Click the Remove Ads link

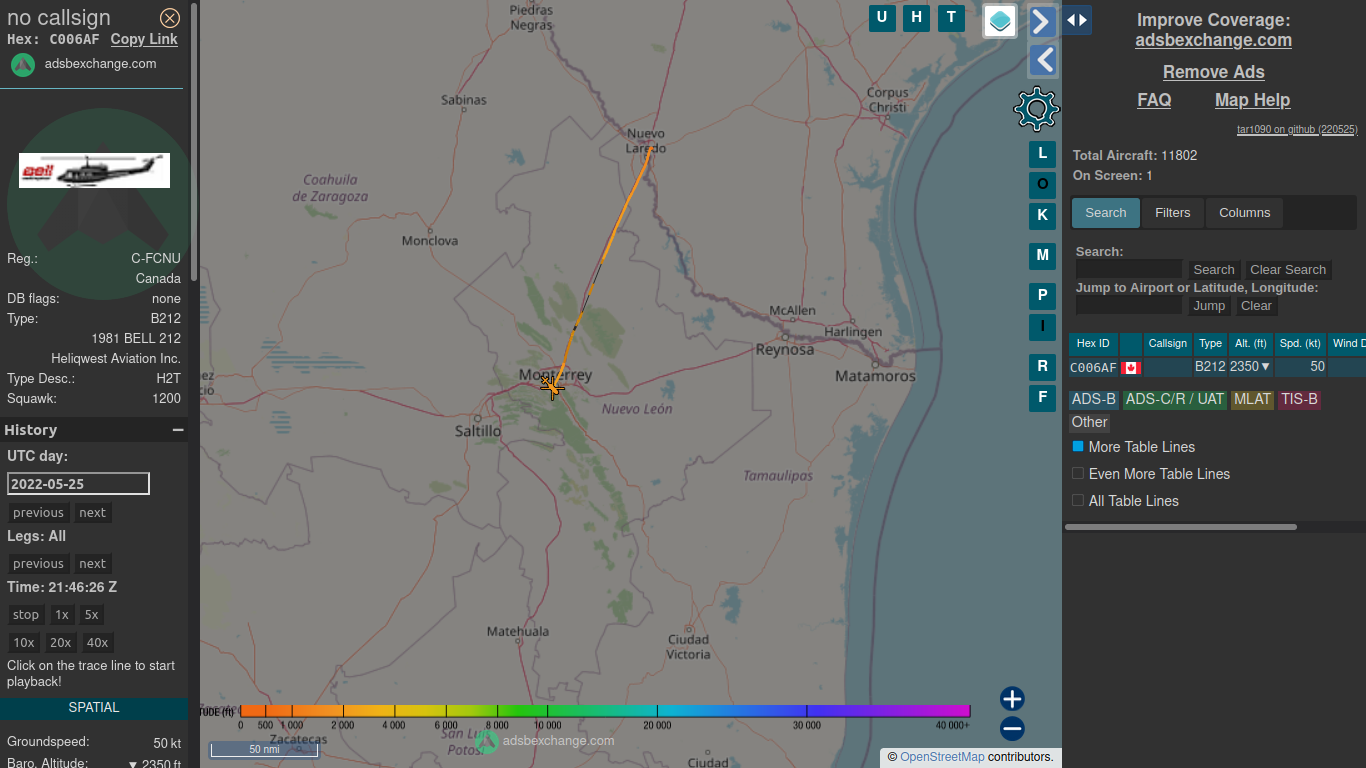click(1213, 72)
